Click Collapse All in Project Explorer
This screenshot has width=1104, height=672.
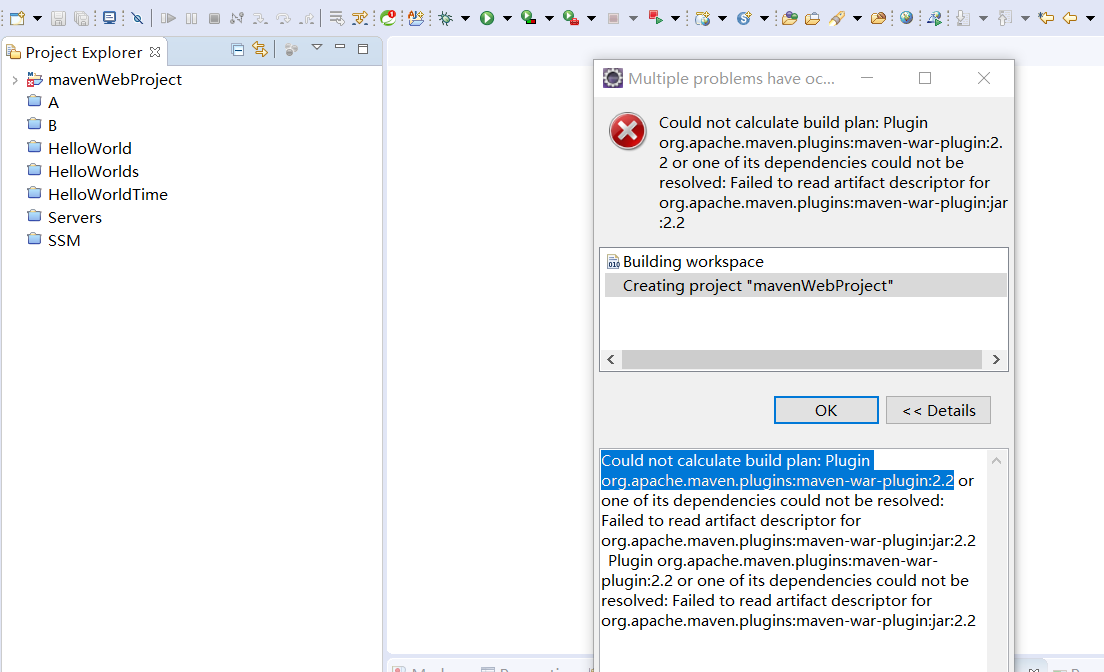238,49
